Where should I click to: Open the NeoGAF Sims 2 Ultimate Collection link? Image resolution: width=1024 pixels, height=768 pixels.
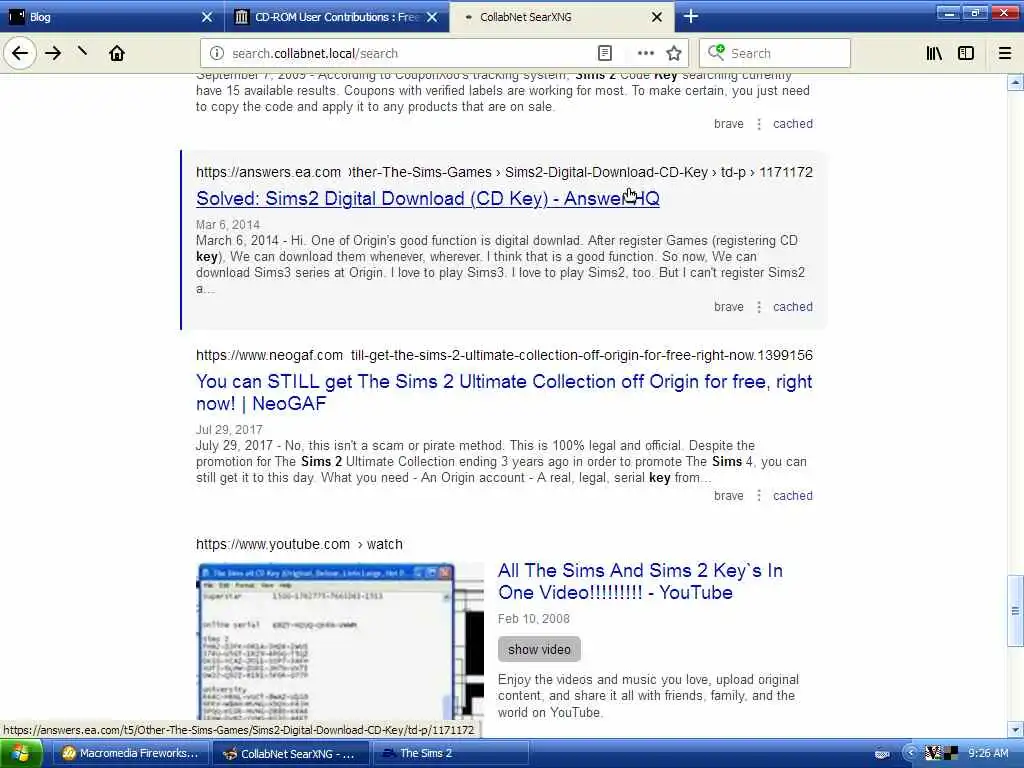click(x=504, y=392)
